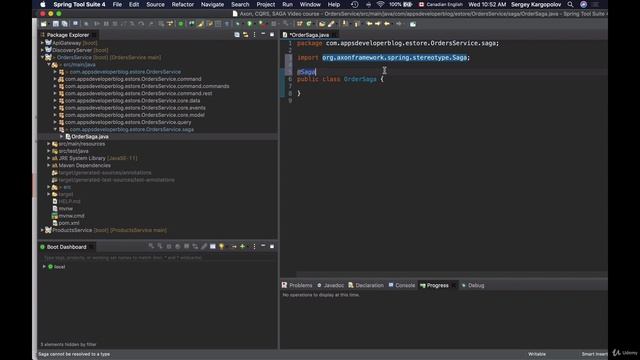
Task: Click the macOS Spotlight search icon
Action: pos(570,4)
